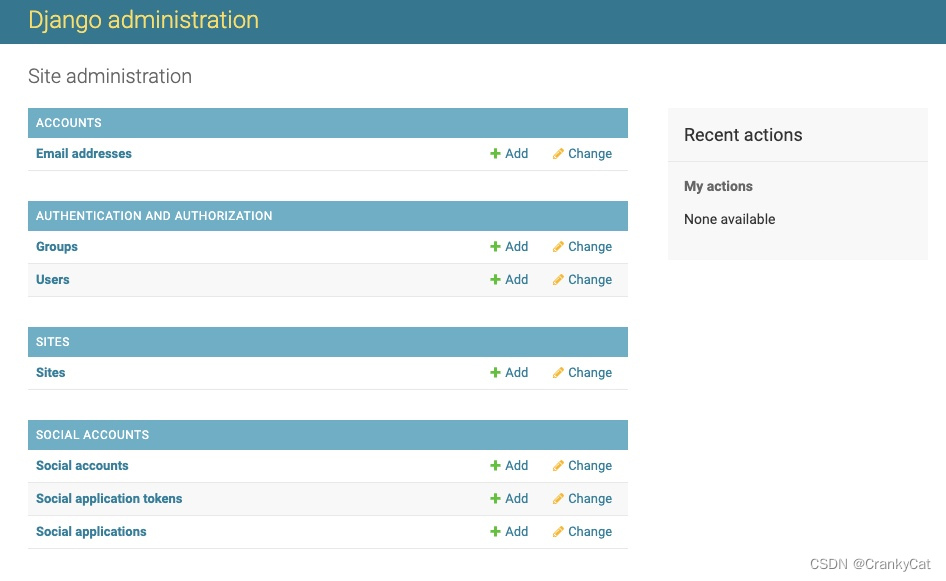The width and height of the screenshot is (946, 581).
Task: Open the Groups model link
Action: 57,247
